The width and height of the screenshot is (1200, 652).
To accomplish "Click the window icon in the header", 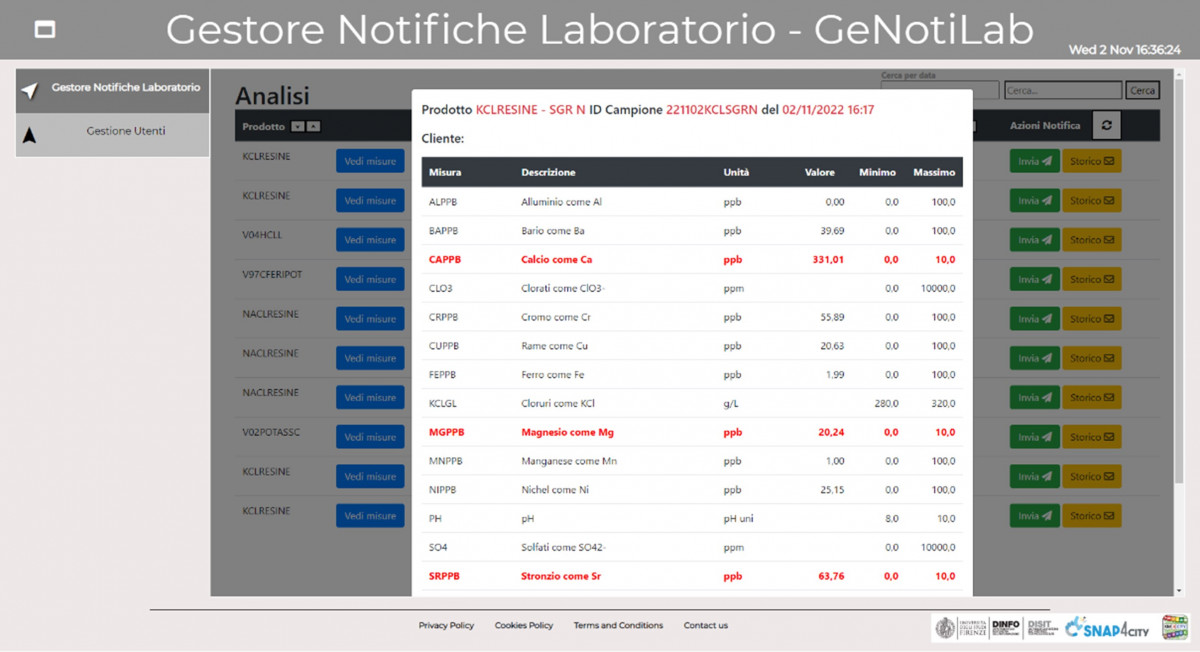I will 45,30.
